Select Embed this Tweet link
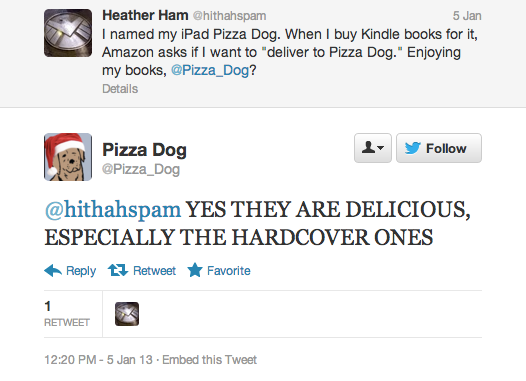The width and height of the screenshot is (526, 381). pyautogui.click(x=210, y=360)
